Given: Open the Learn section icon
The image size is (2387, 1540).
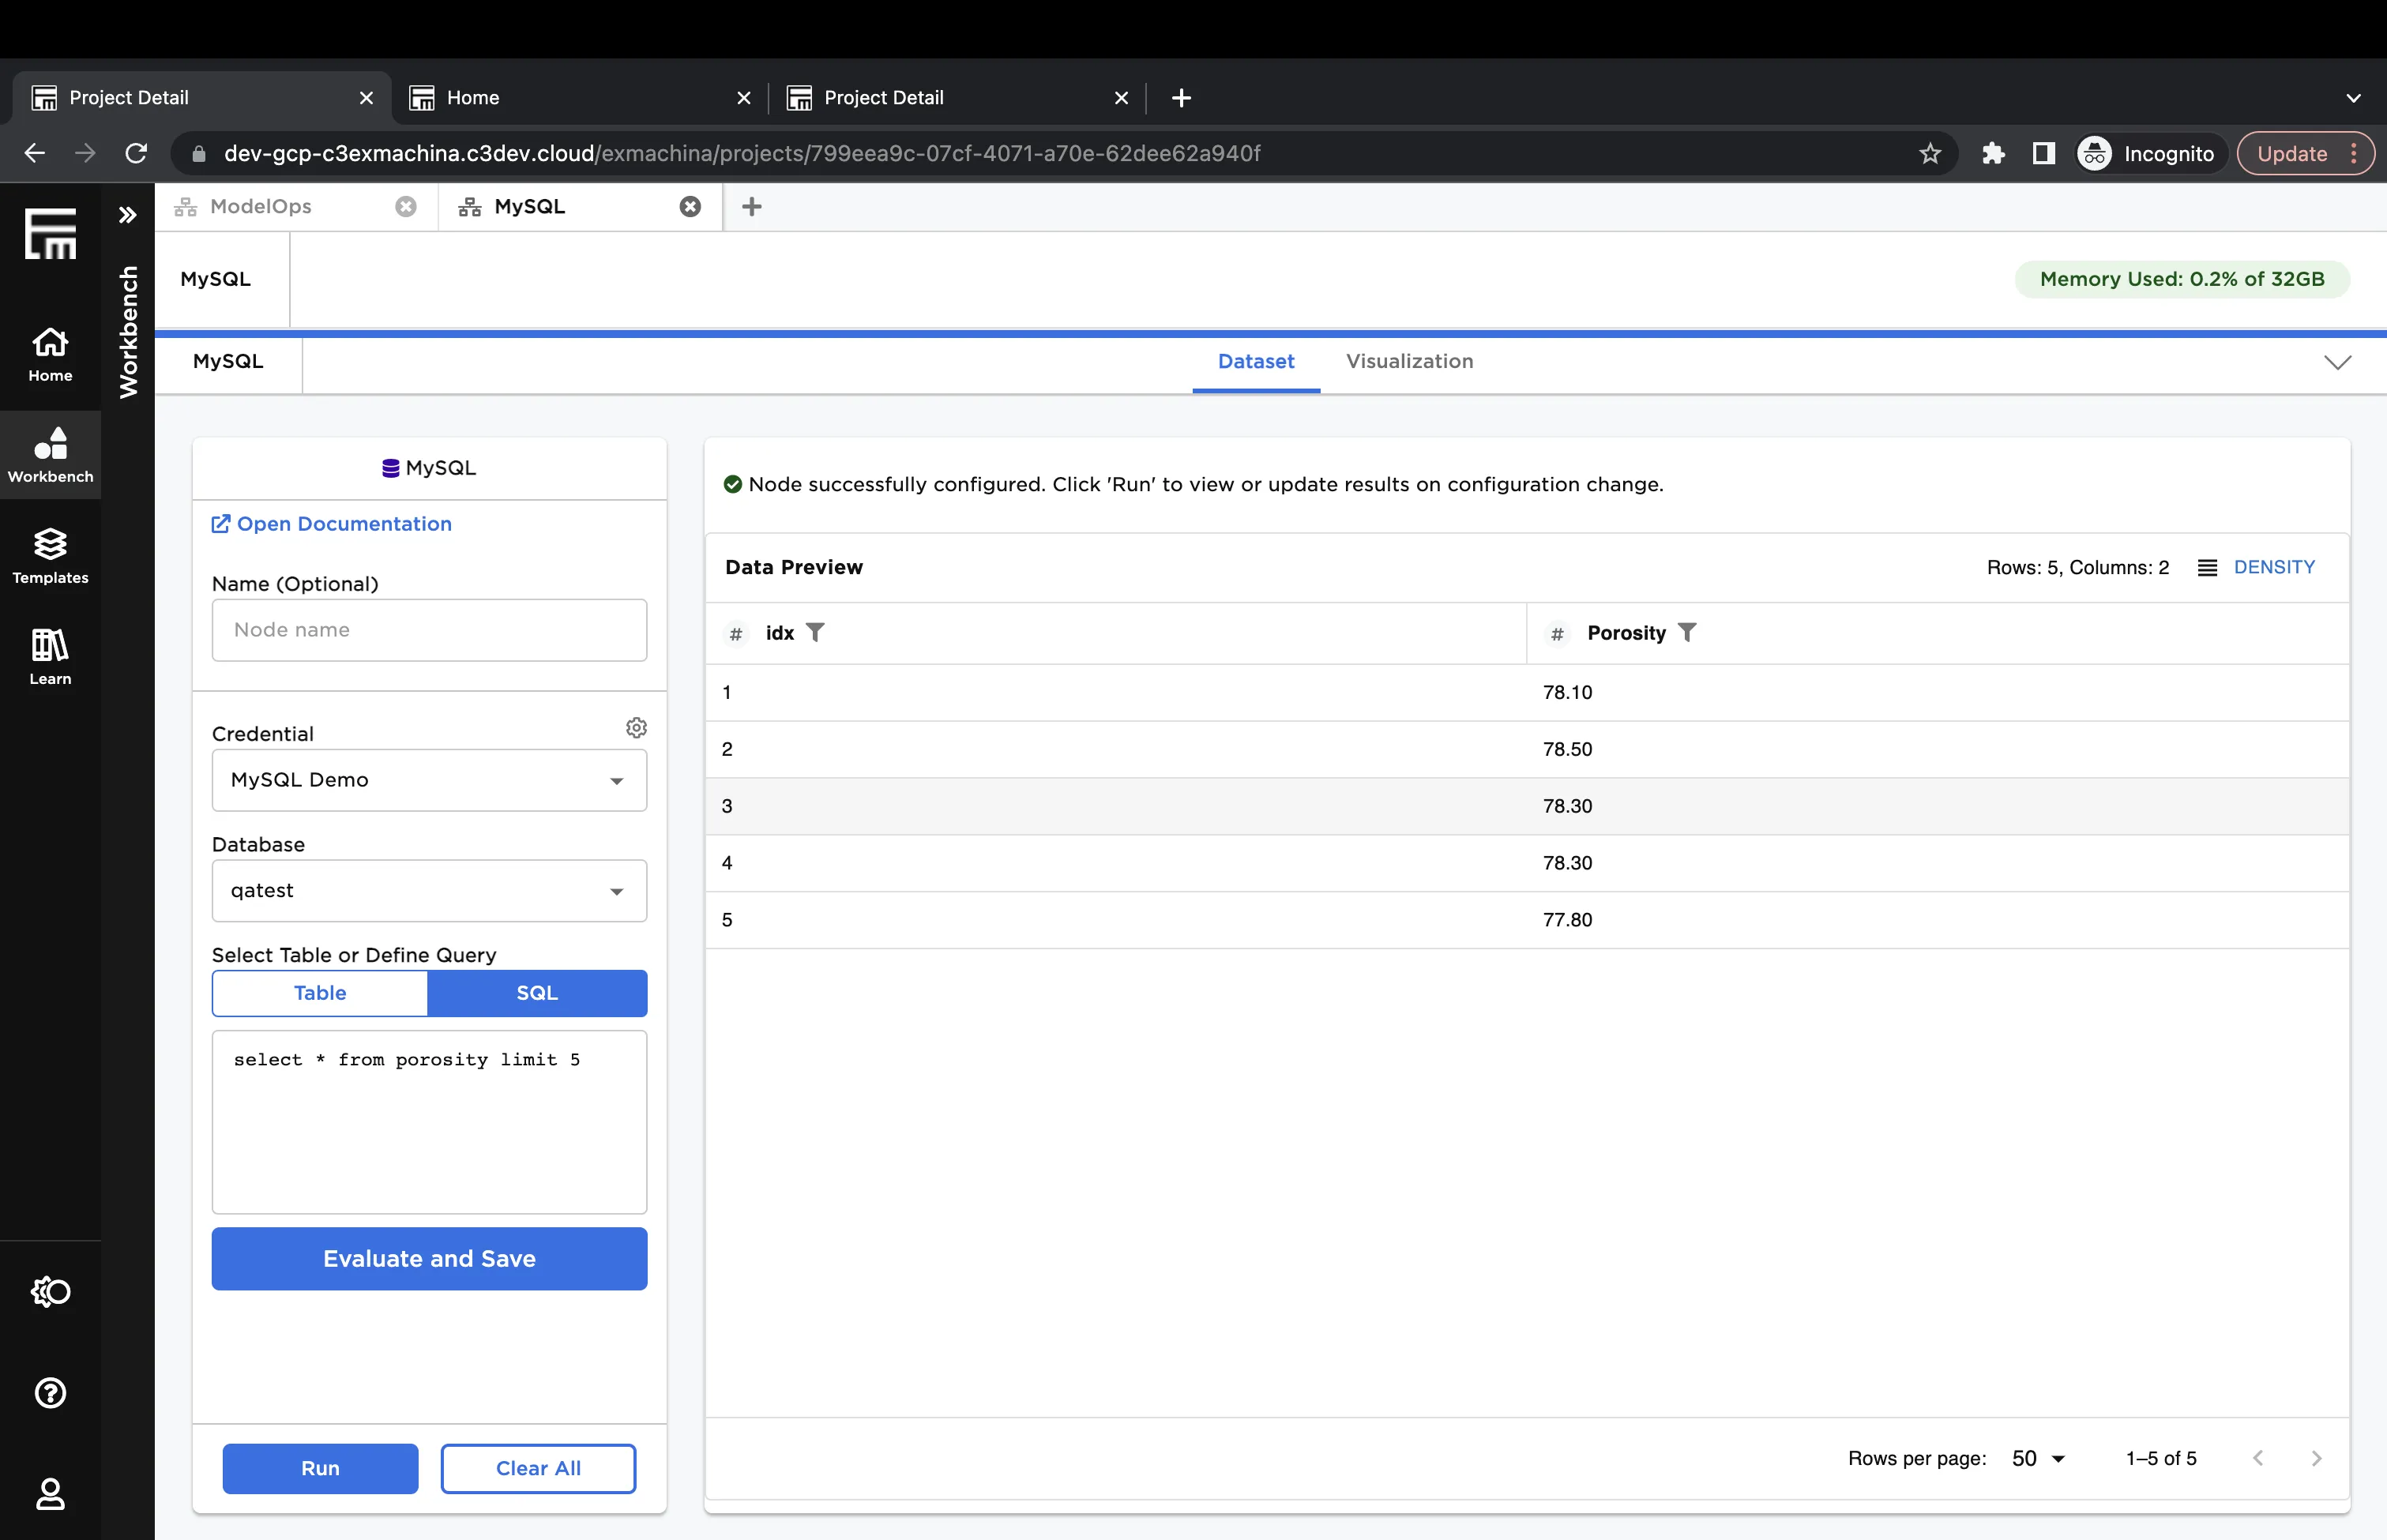Looking at the screenshot, I should 50,655.
